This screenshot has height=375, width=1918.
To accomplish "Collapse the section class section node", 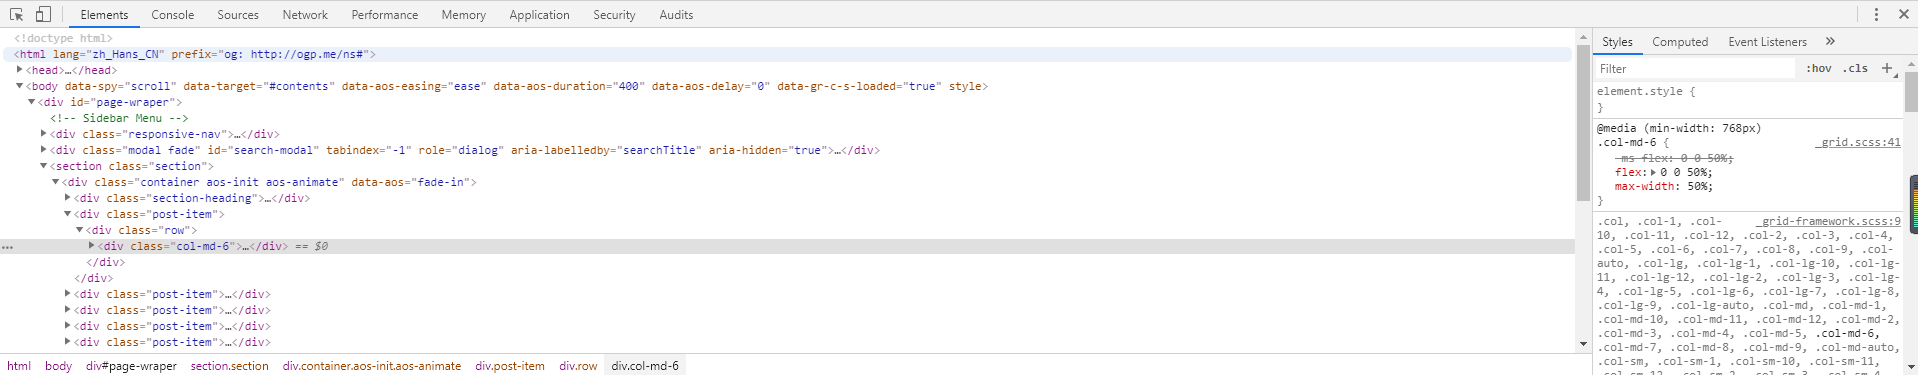I will (43, 166).
